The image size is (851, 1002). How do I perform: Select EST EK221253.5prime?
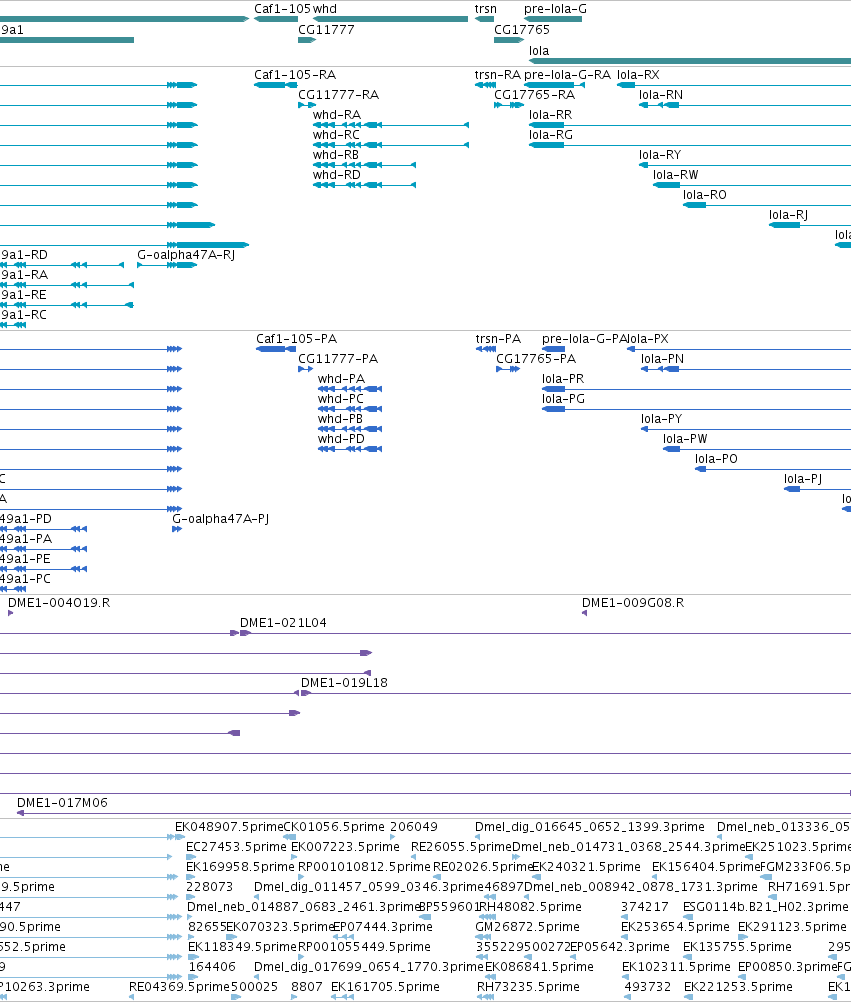(x=738, y=987)
